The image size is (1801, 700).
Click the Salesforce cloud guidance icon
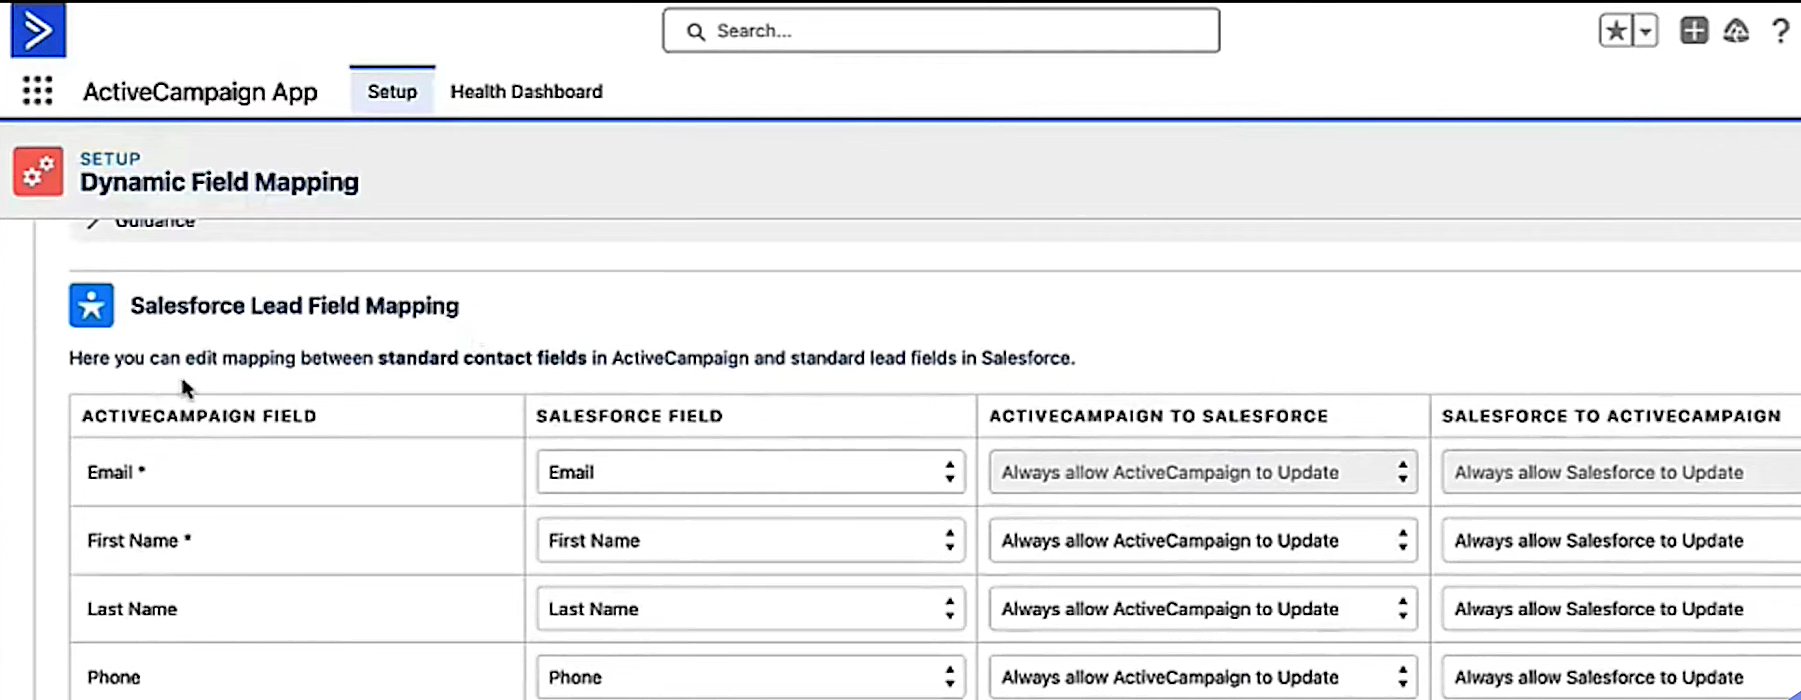[x=1736, y=31]
